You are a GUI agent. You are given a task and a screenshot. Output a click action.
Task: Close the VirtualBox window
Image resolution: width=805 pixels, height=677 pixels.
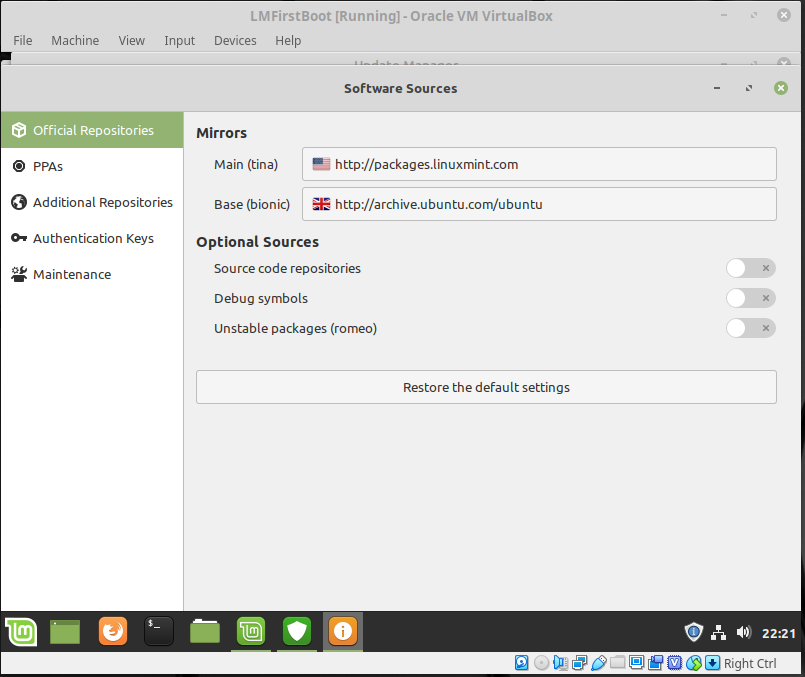[x=783, y=15]
